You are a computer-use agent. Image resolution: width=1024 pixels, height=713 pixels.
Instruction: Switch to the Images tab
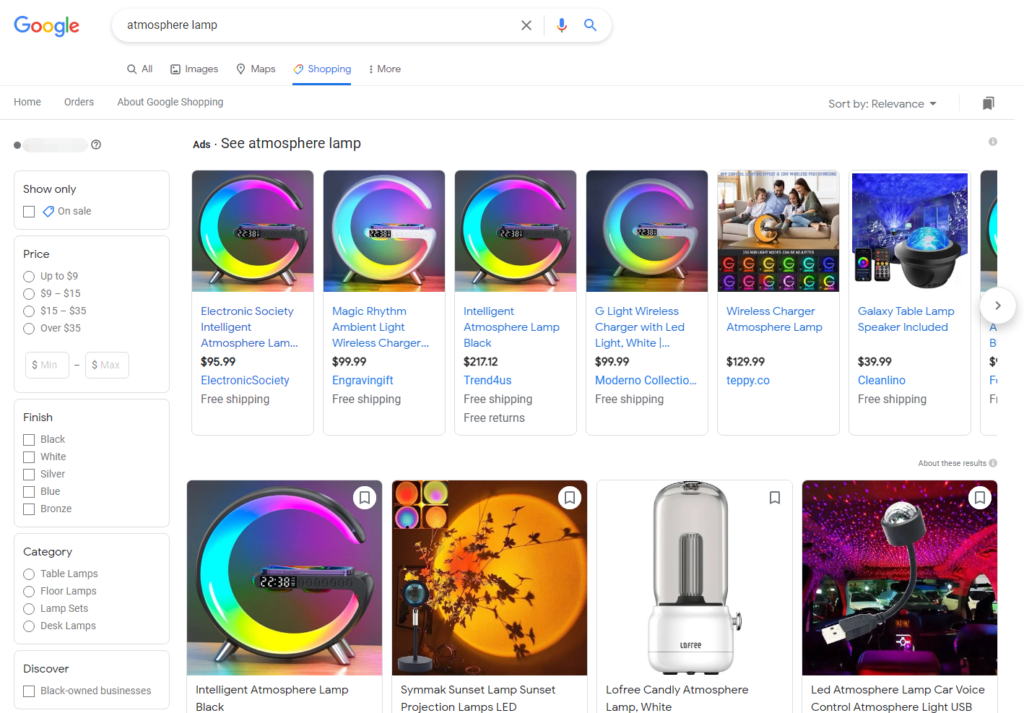point(194,69)
